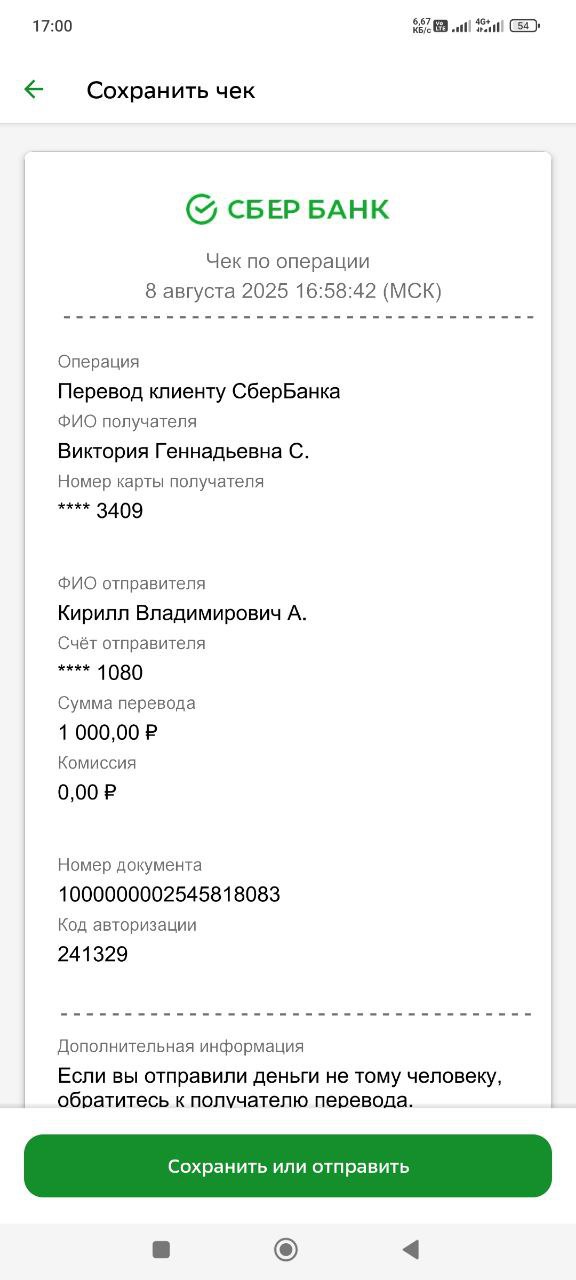The image size is (576, 1280).
Task: Tap the status bar clock 17:00
Action: pos(52,26)
